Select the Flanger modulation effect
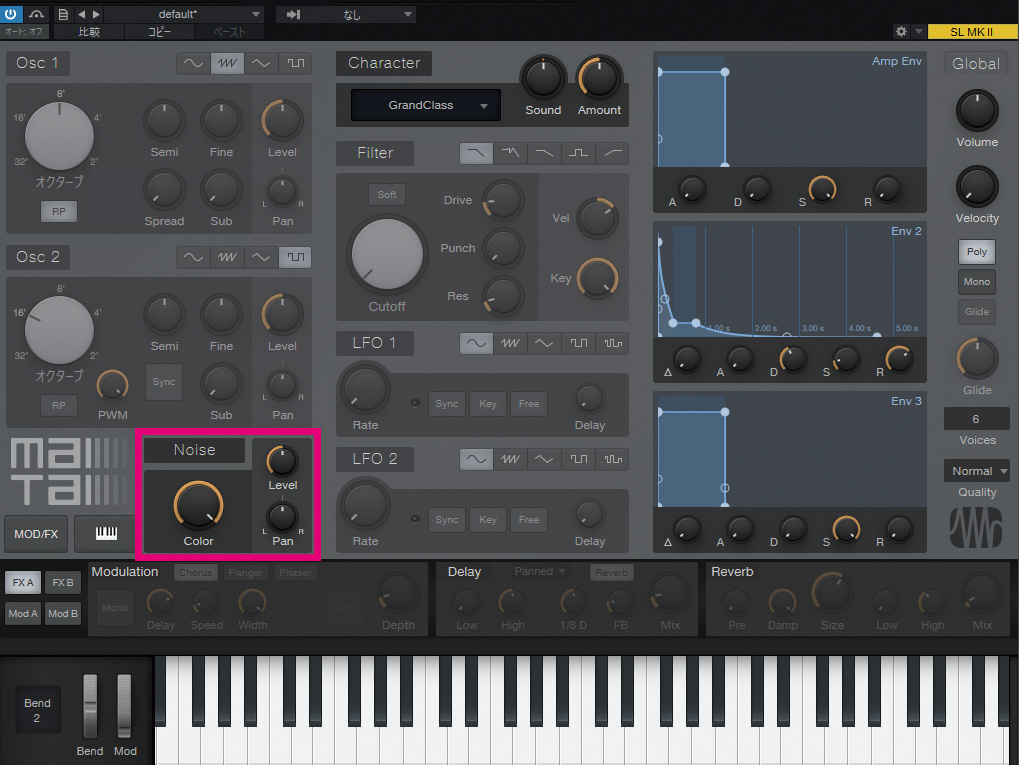This screenshot has width=1019, height=765. 246,573
